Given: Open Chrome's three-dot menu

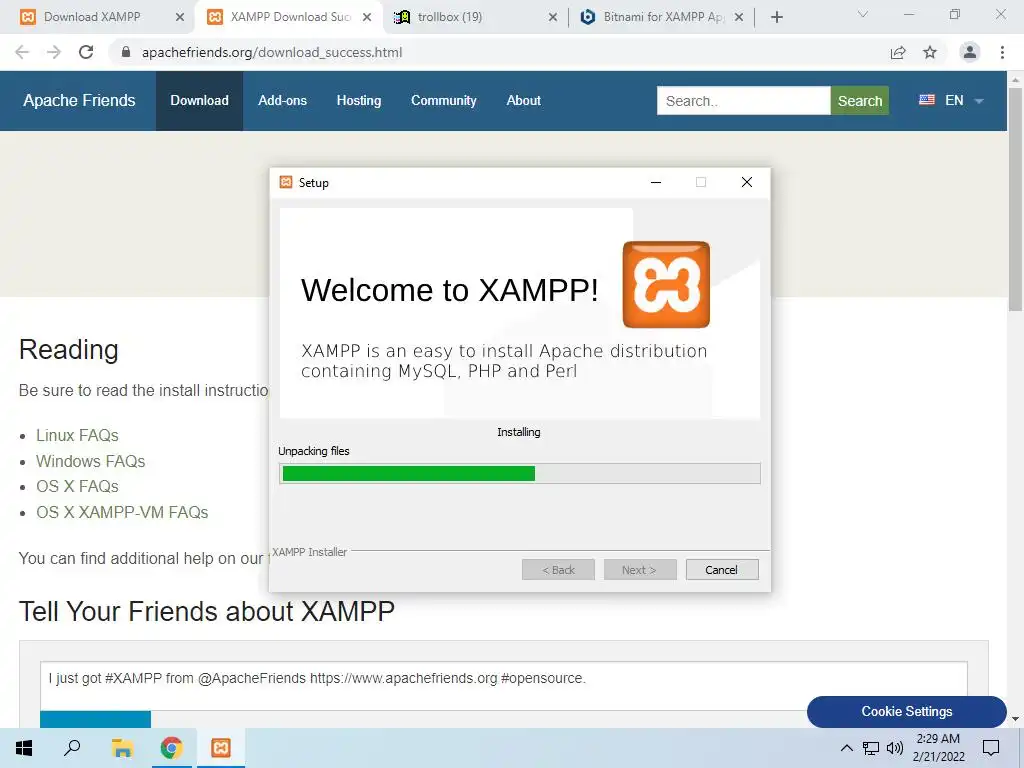Looking at the screenshot, I should (x=1002, y=52).
